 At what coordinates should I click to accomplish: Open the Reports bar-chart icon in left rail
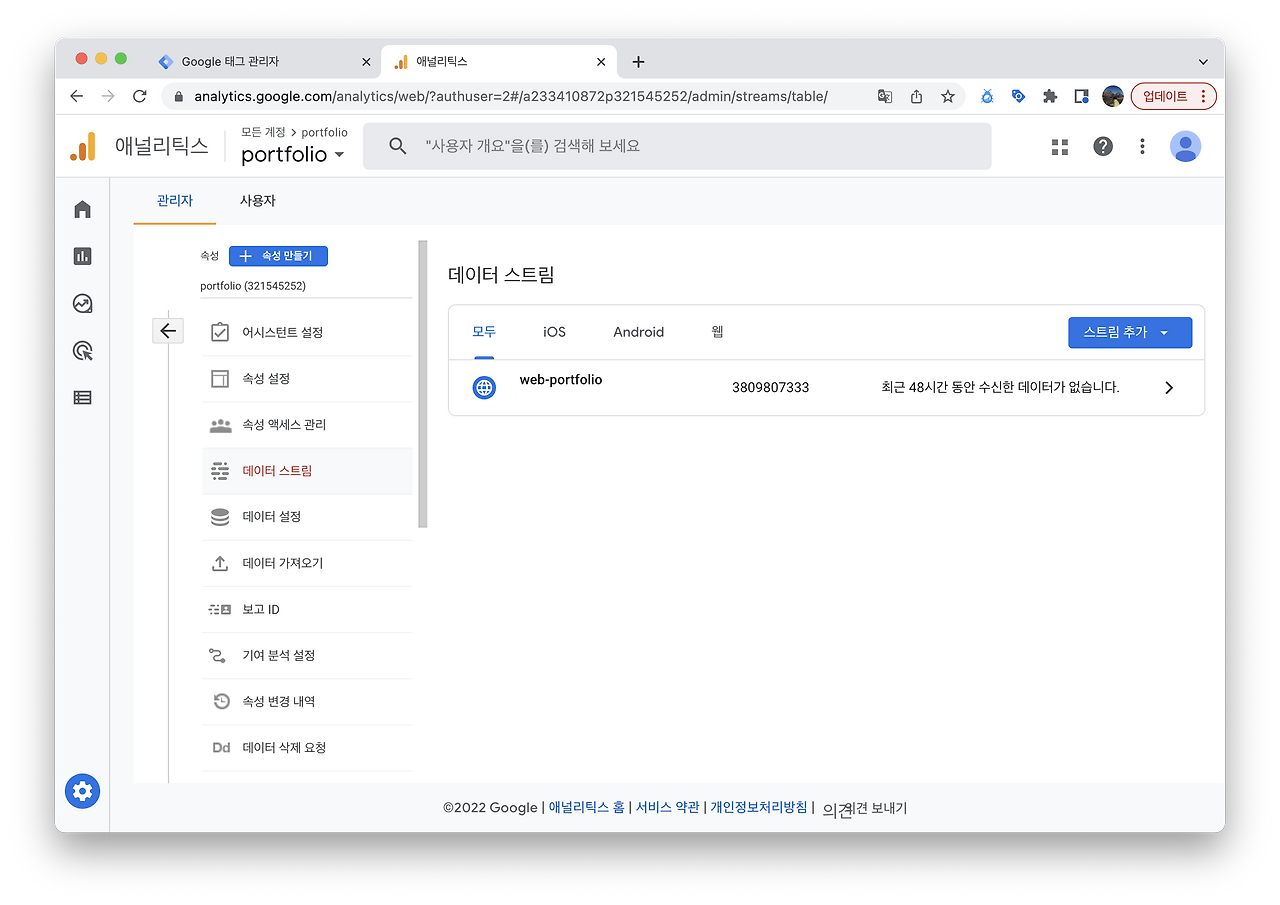pyautogui.click(x=83, y=256)
